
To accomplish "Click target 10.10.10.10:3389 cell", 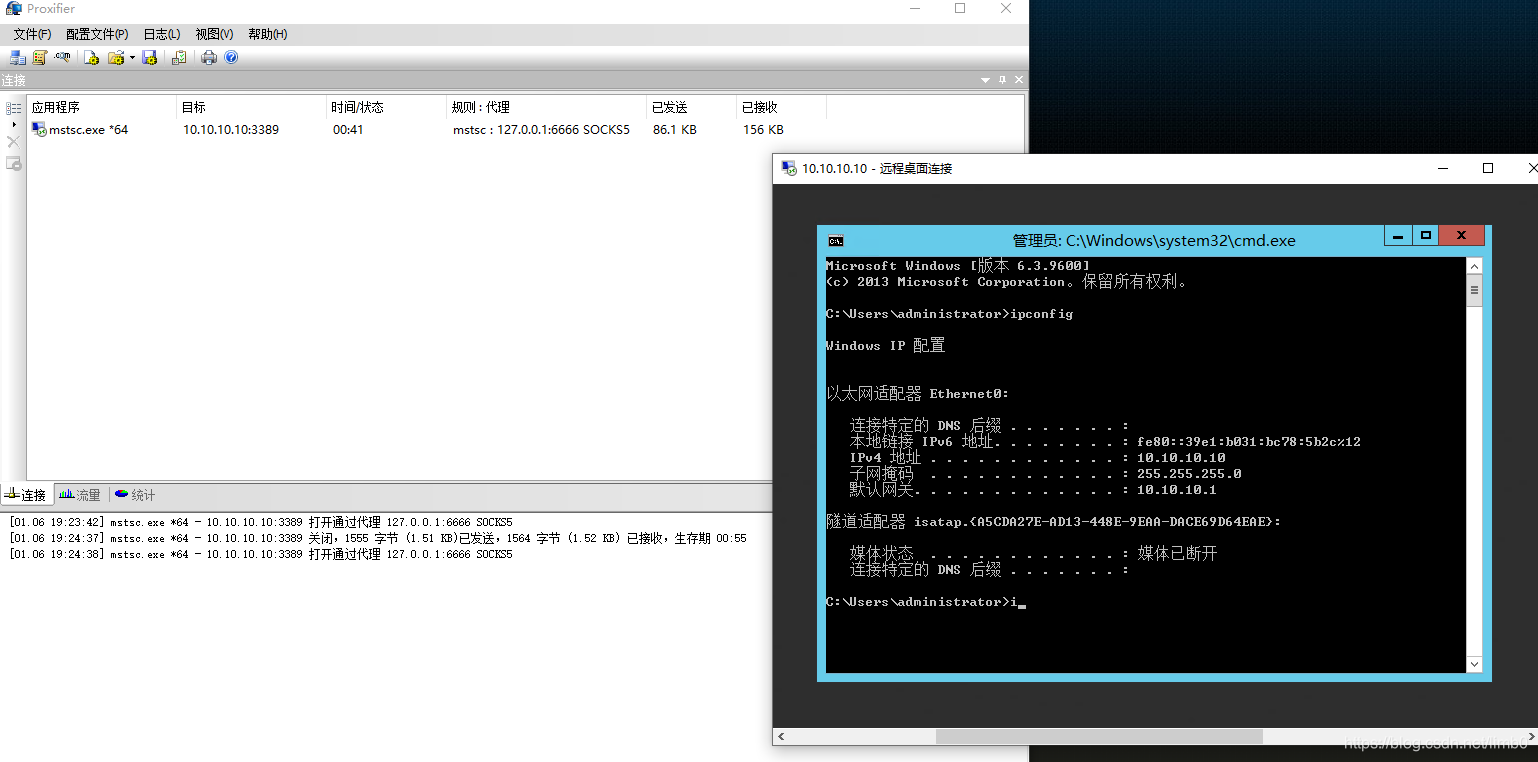I will [231, 130].
